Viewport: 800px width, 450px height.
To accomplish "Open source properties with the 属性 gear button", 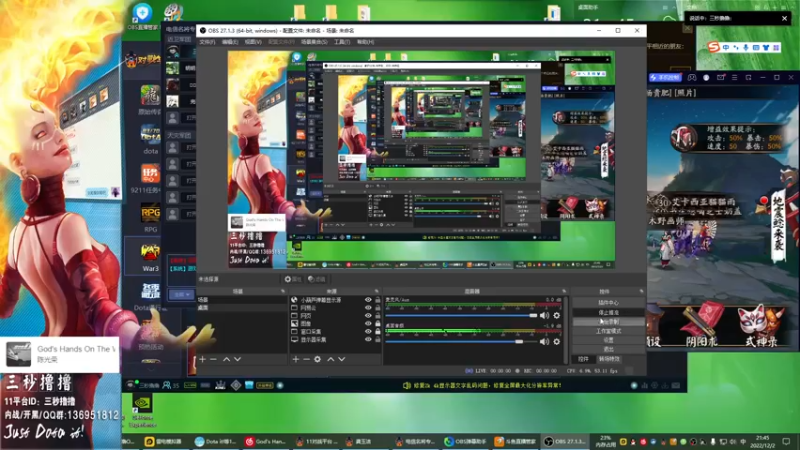I will [x=293, y=279].
